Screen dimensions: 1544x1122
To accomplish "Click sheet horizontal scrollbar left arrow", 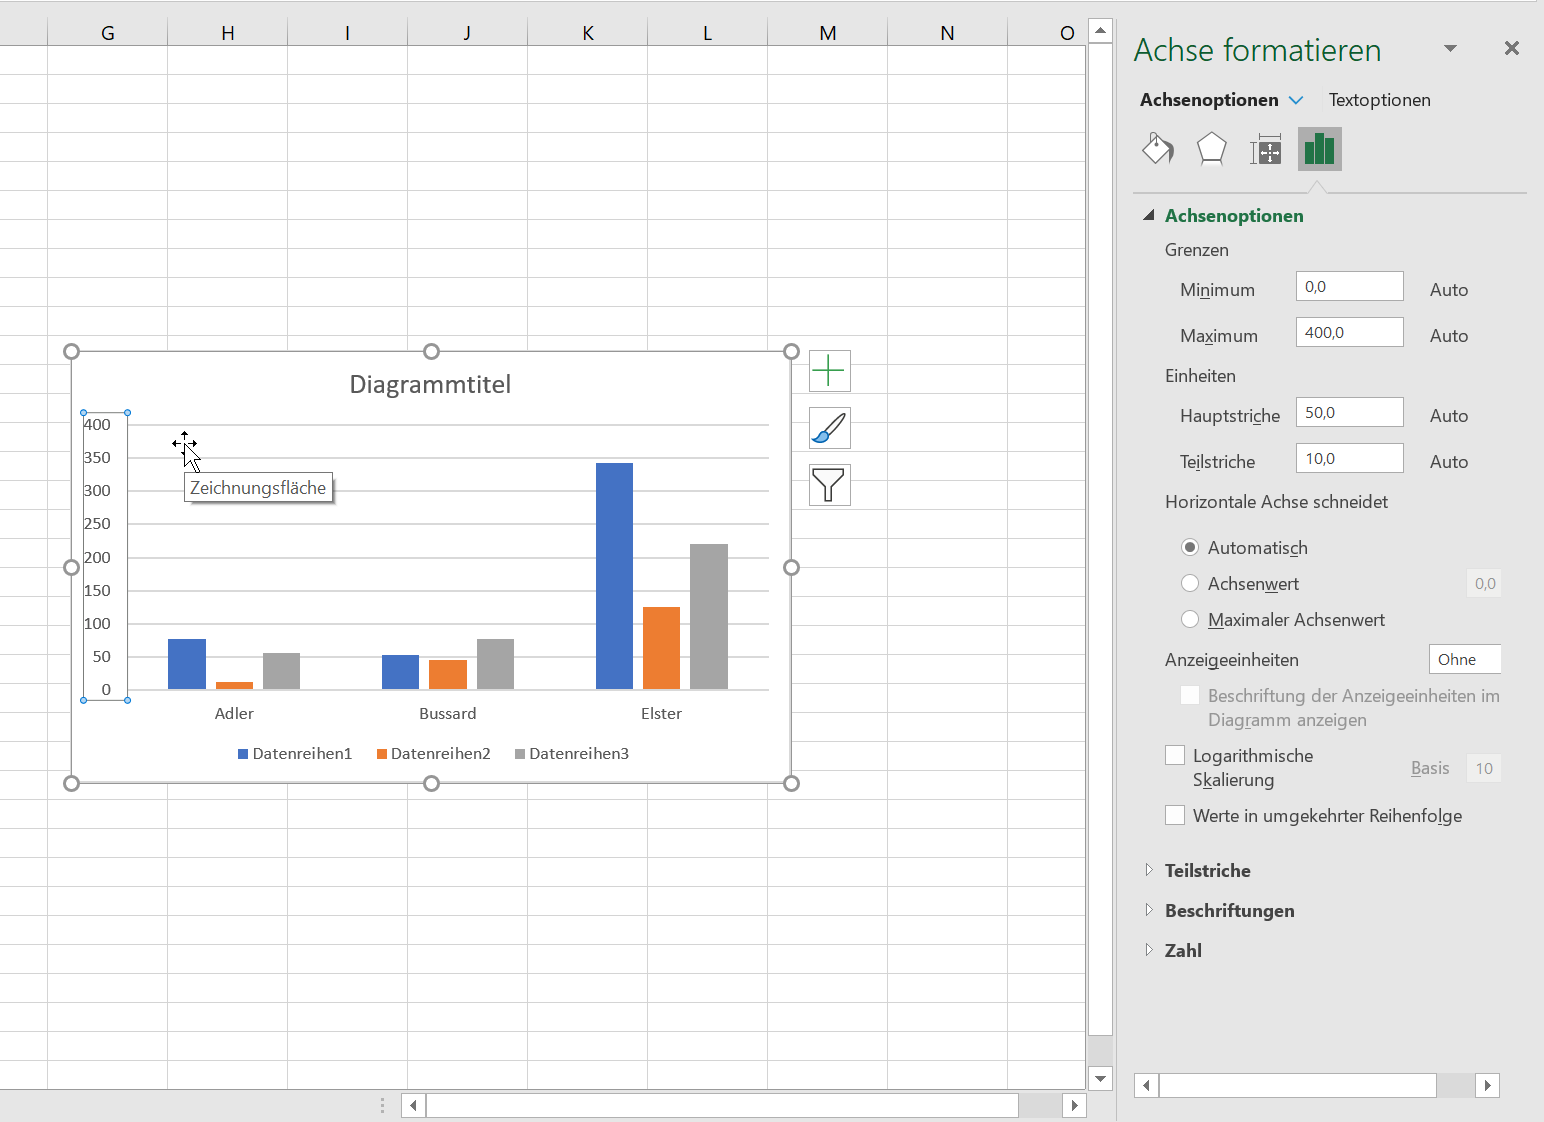I will (413, 1105).
